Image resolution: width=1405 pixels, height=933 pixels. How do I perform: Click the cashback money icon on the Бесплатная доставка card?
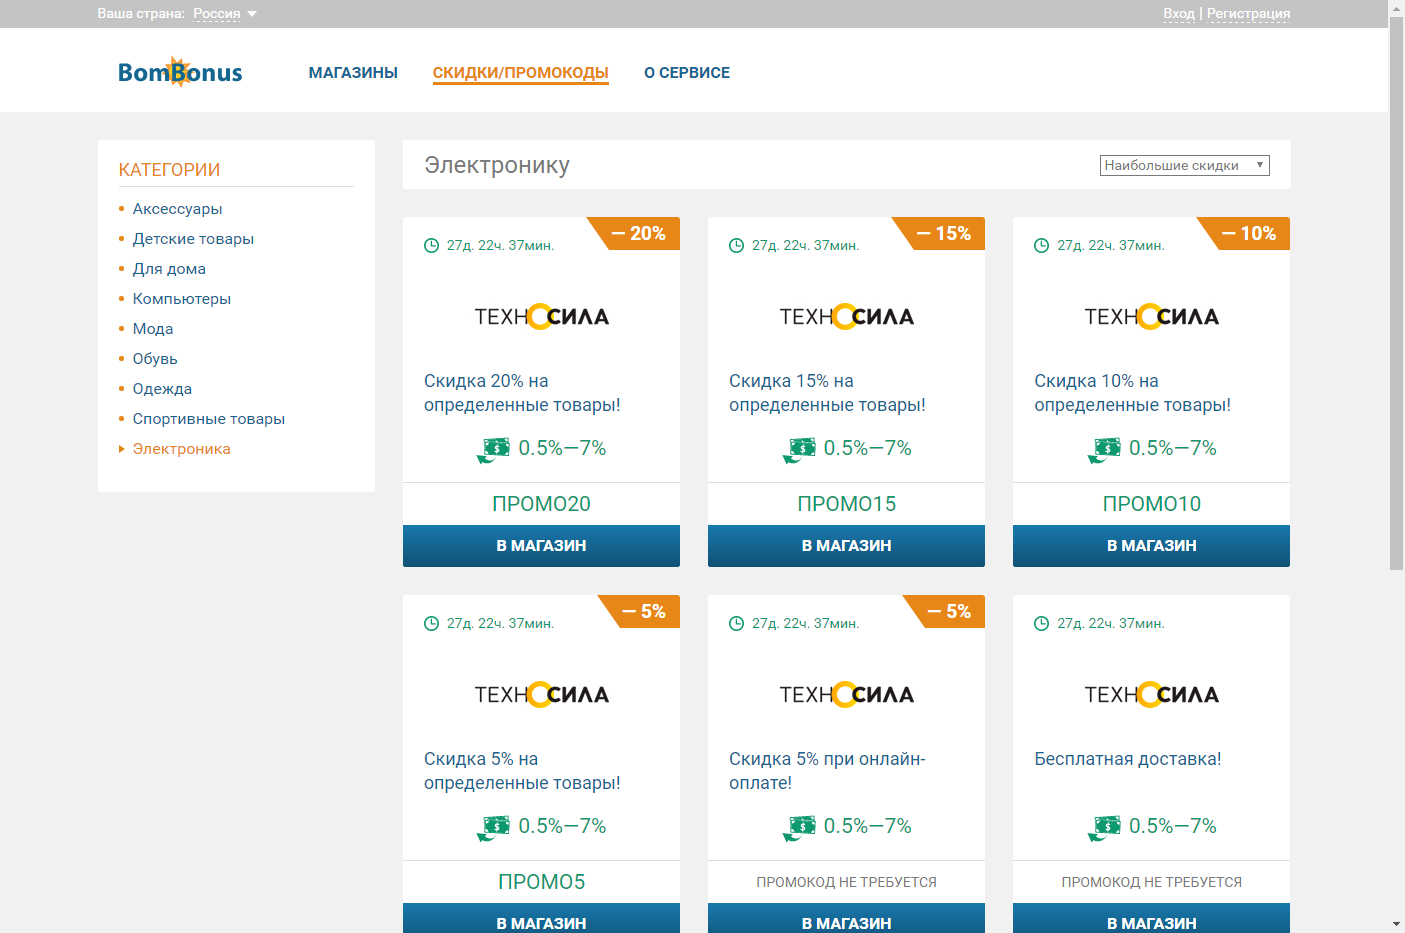[x=1104, y=828]
